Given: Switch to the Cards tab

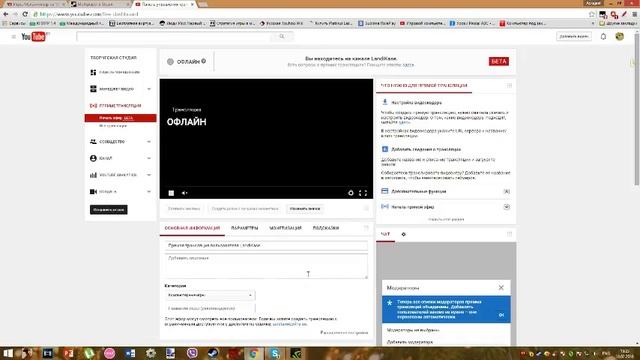Looking at the screenshot, I should tap(326, 228).
